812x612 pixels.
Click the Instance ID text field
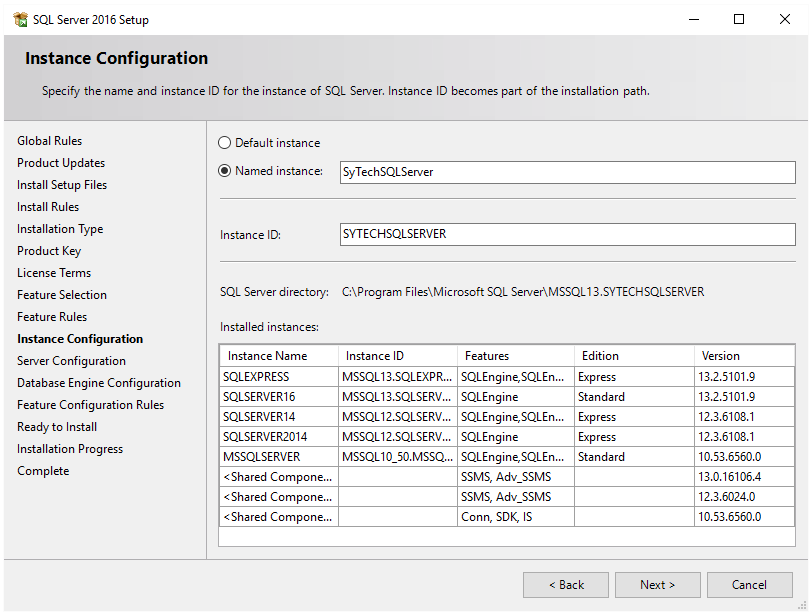click(568, 234)
